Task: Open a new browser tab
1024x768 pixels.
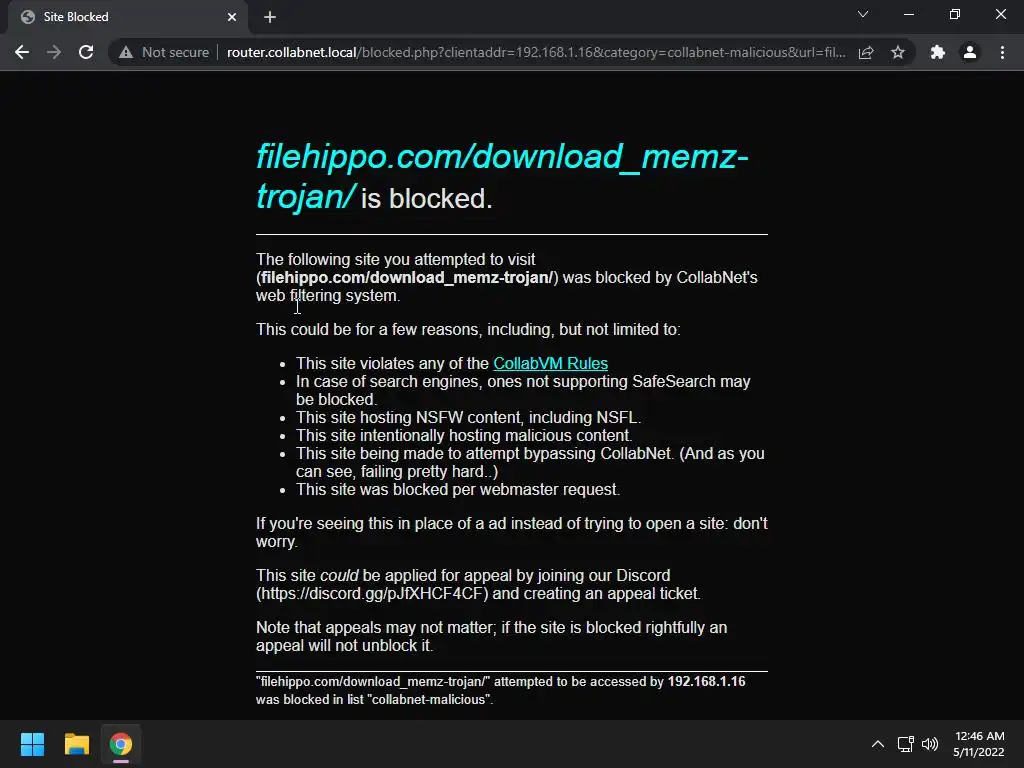Action: 270,18
